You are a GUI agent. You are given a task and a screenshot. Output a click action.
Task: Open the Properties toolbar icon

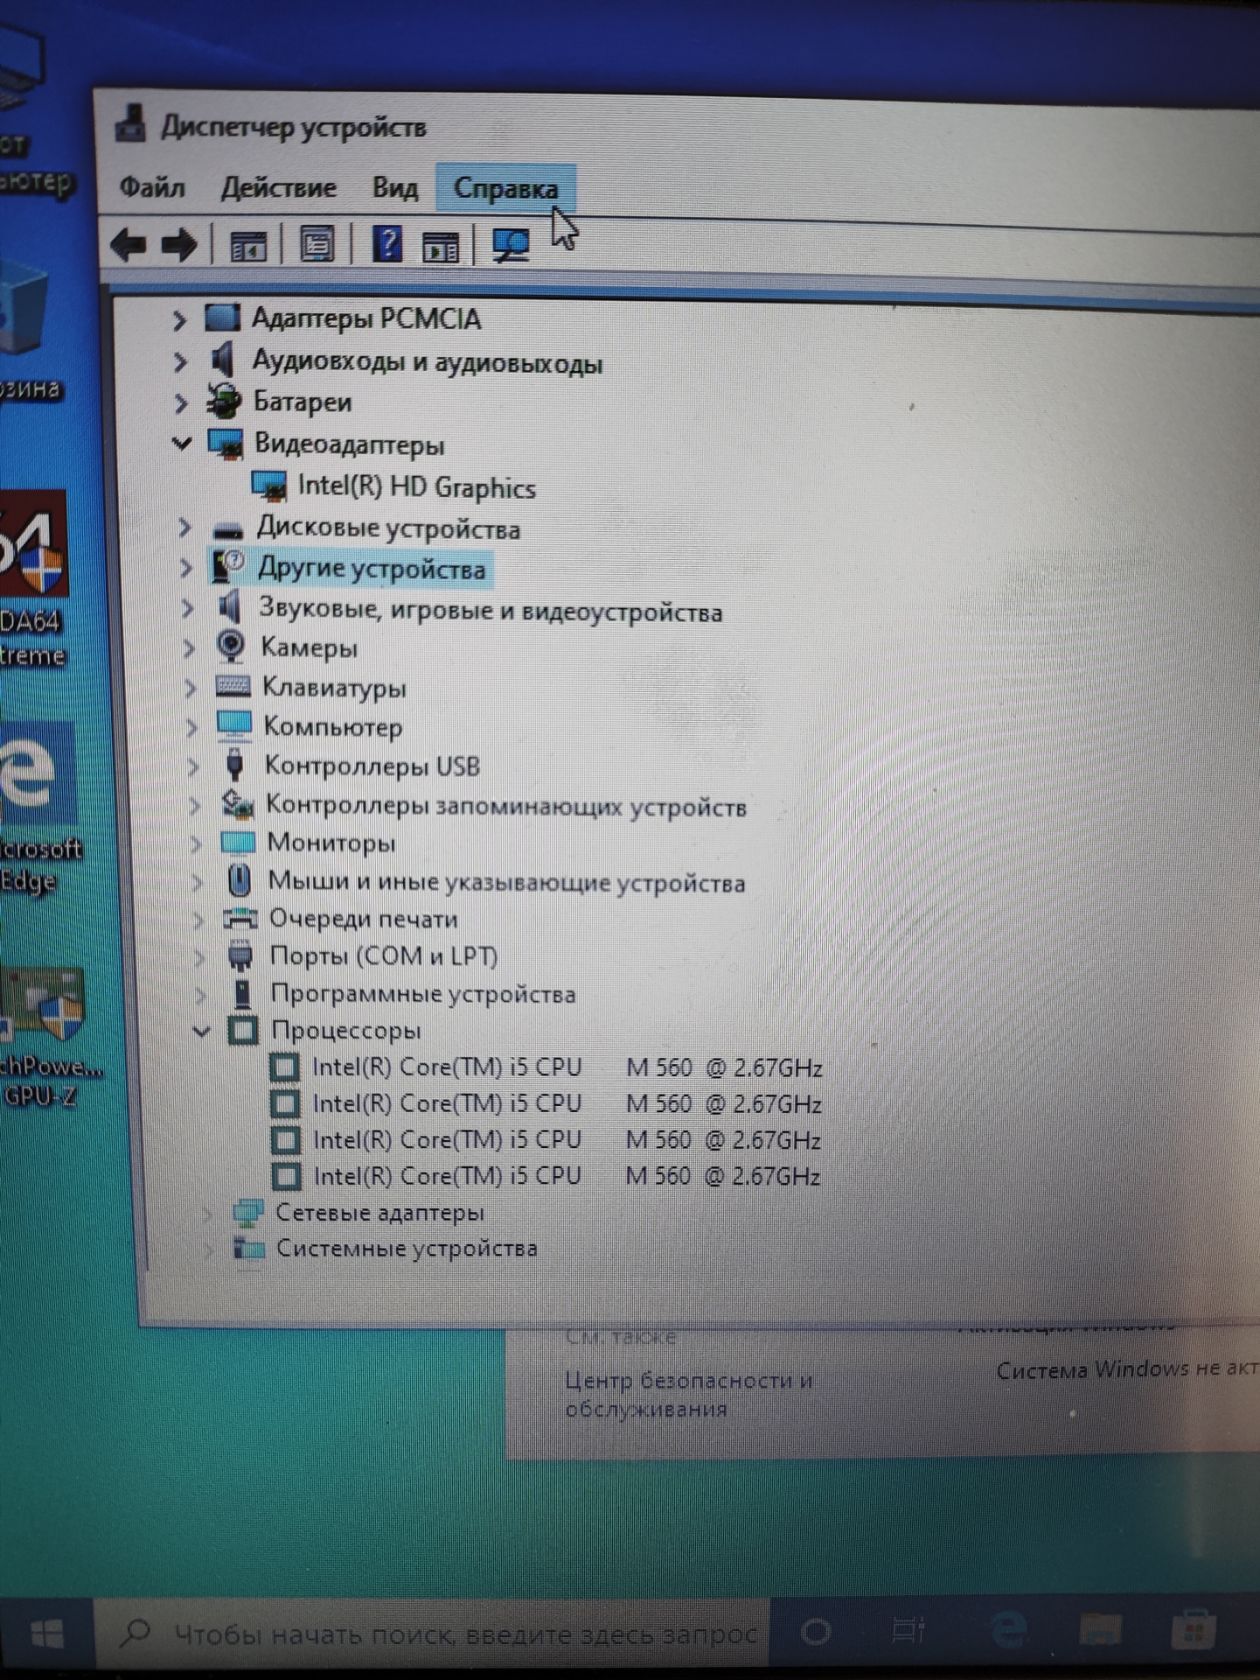point(317,244)
